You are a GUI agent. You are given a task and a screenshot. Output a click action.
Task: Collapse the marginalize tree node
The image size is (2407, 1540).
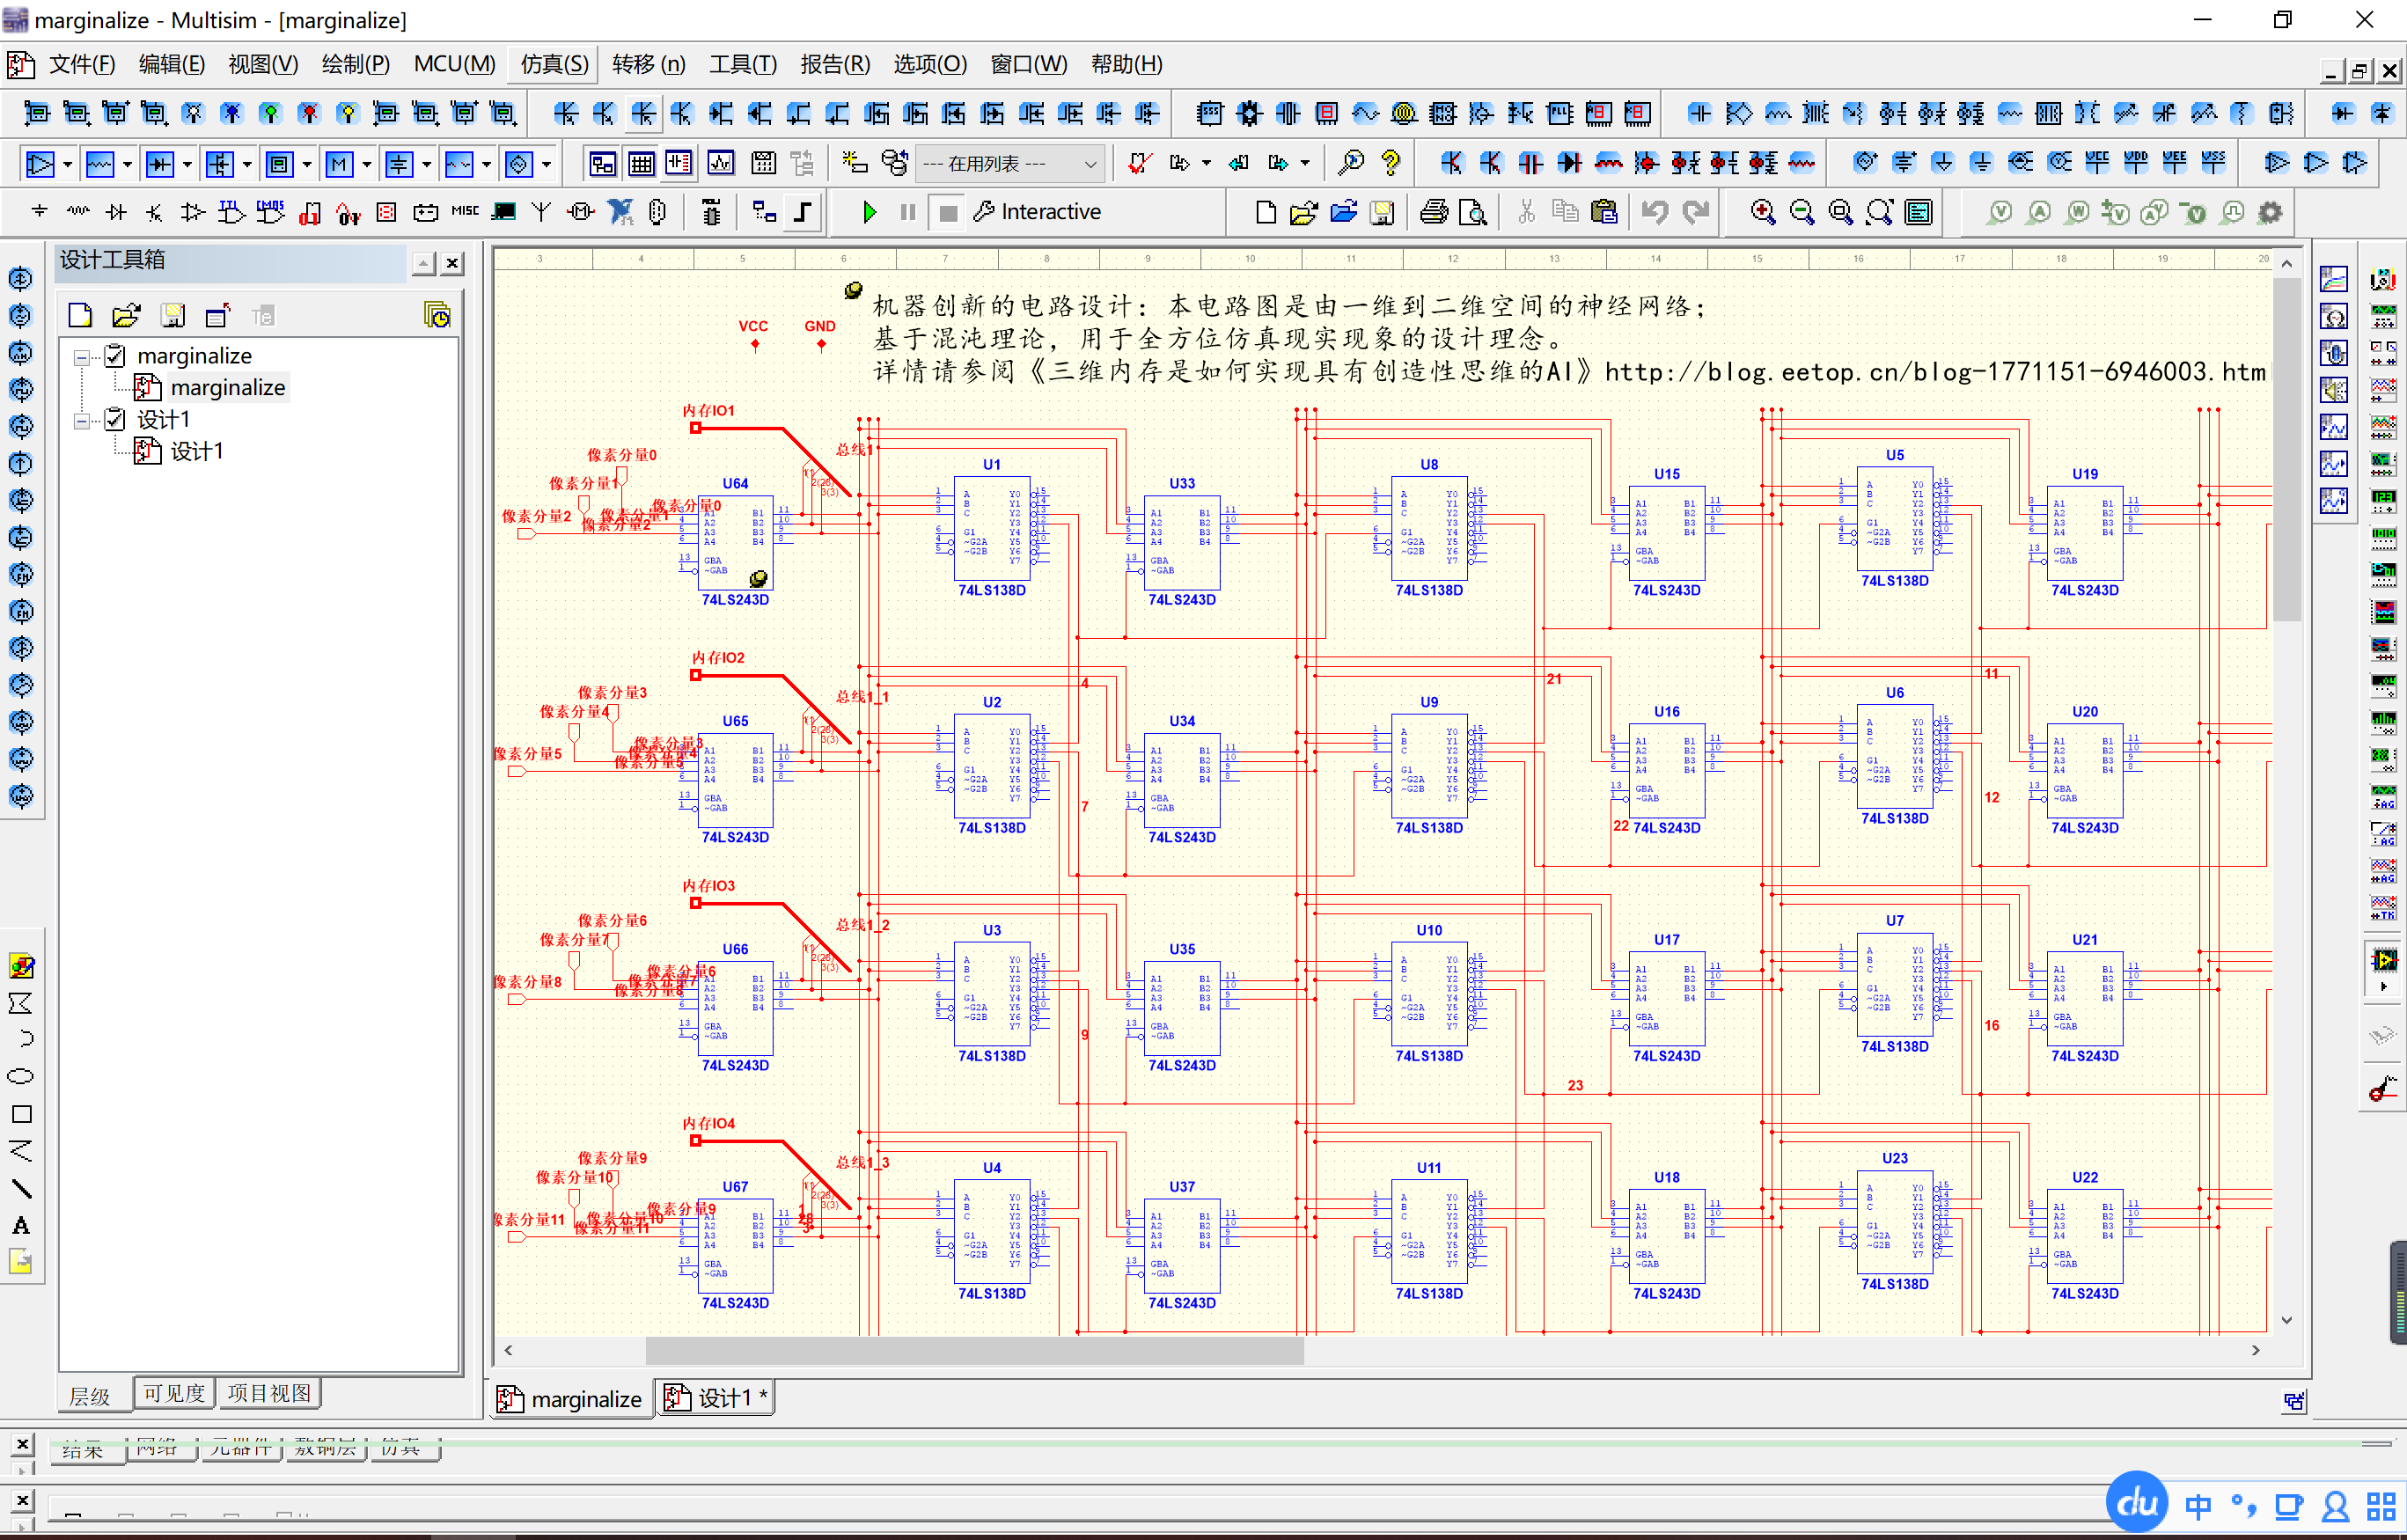[81, 356]
